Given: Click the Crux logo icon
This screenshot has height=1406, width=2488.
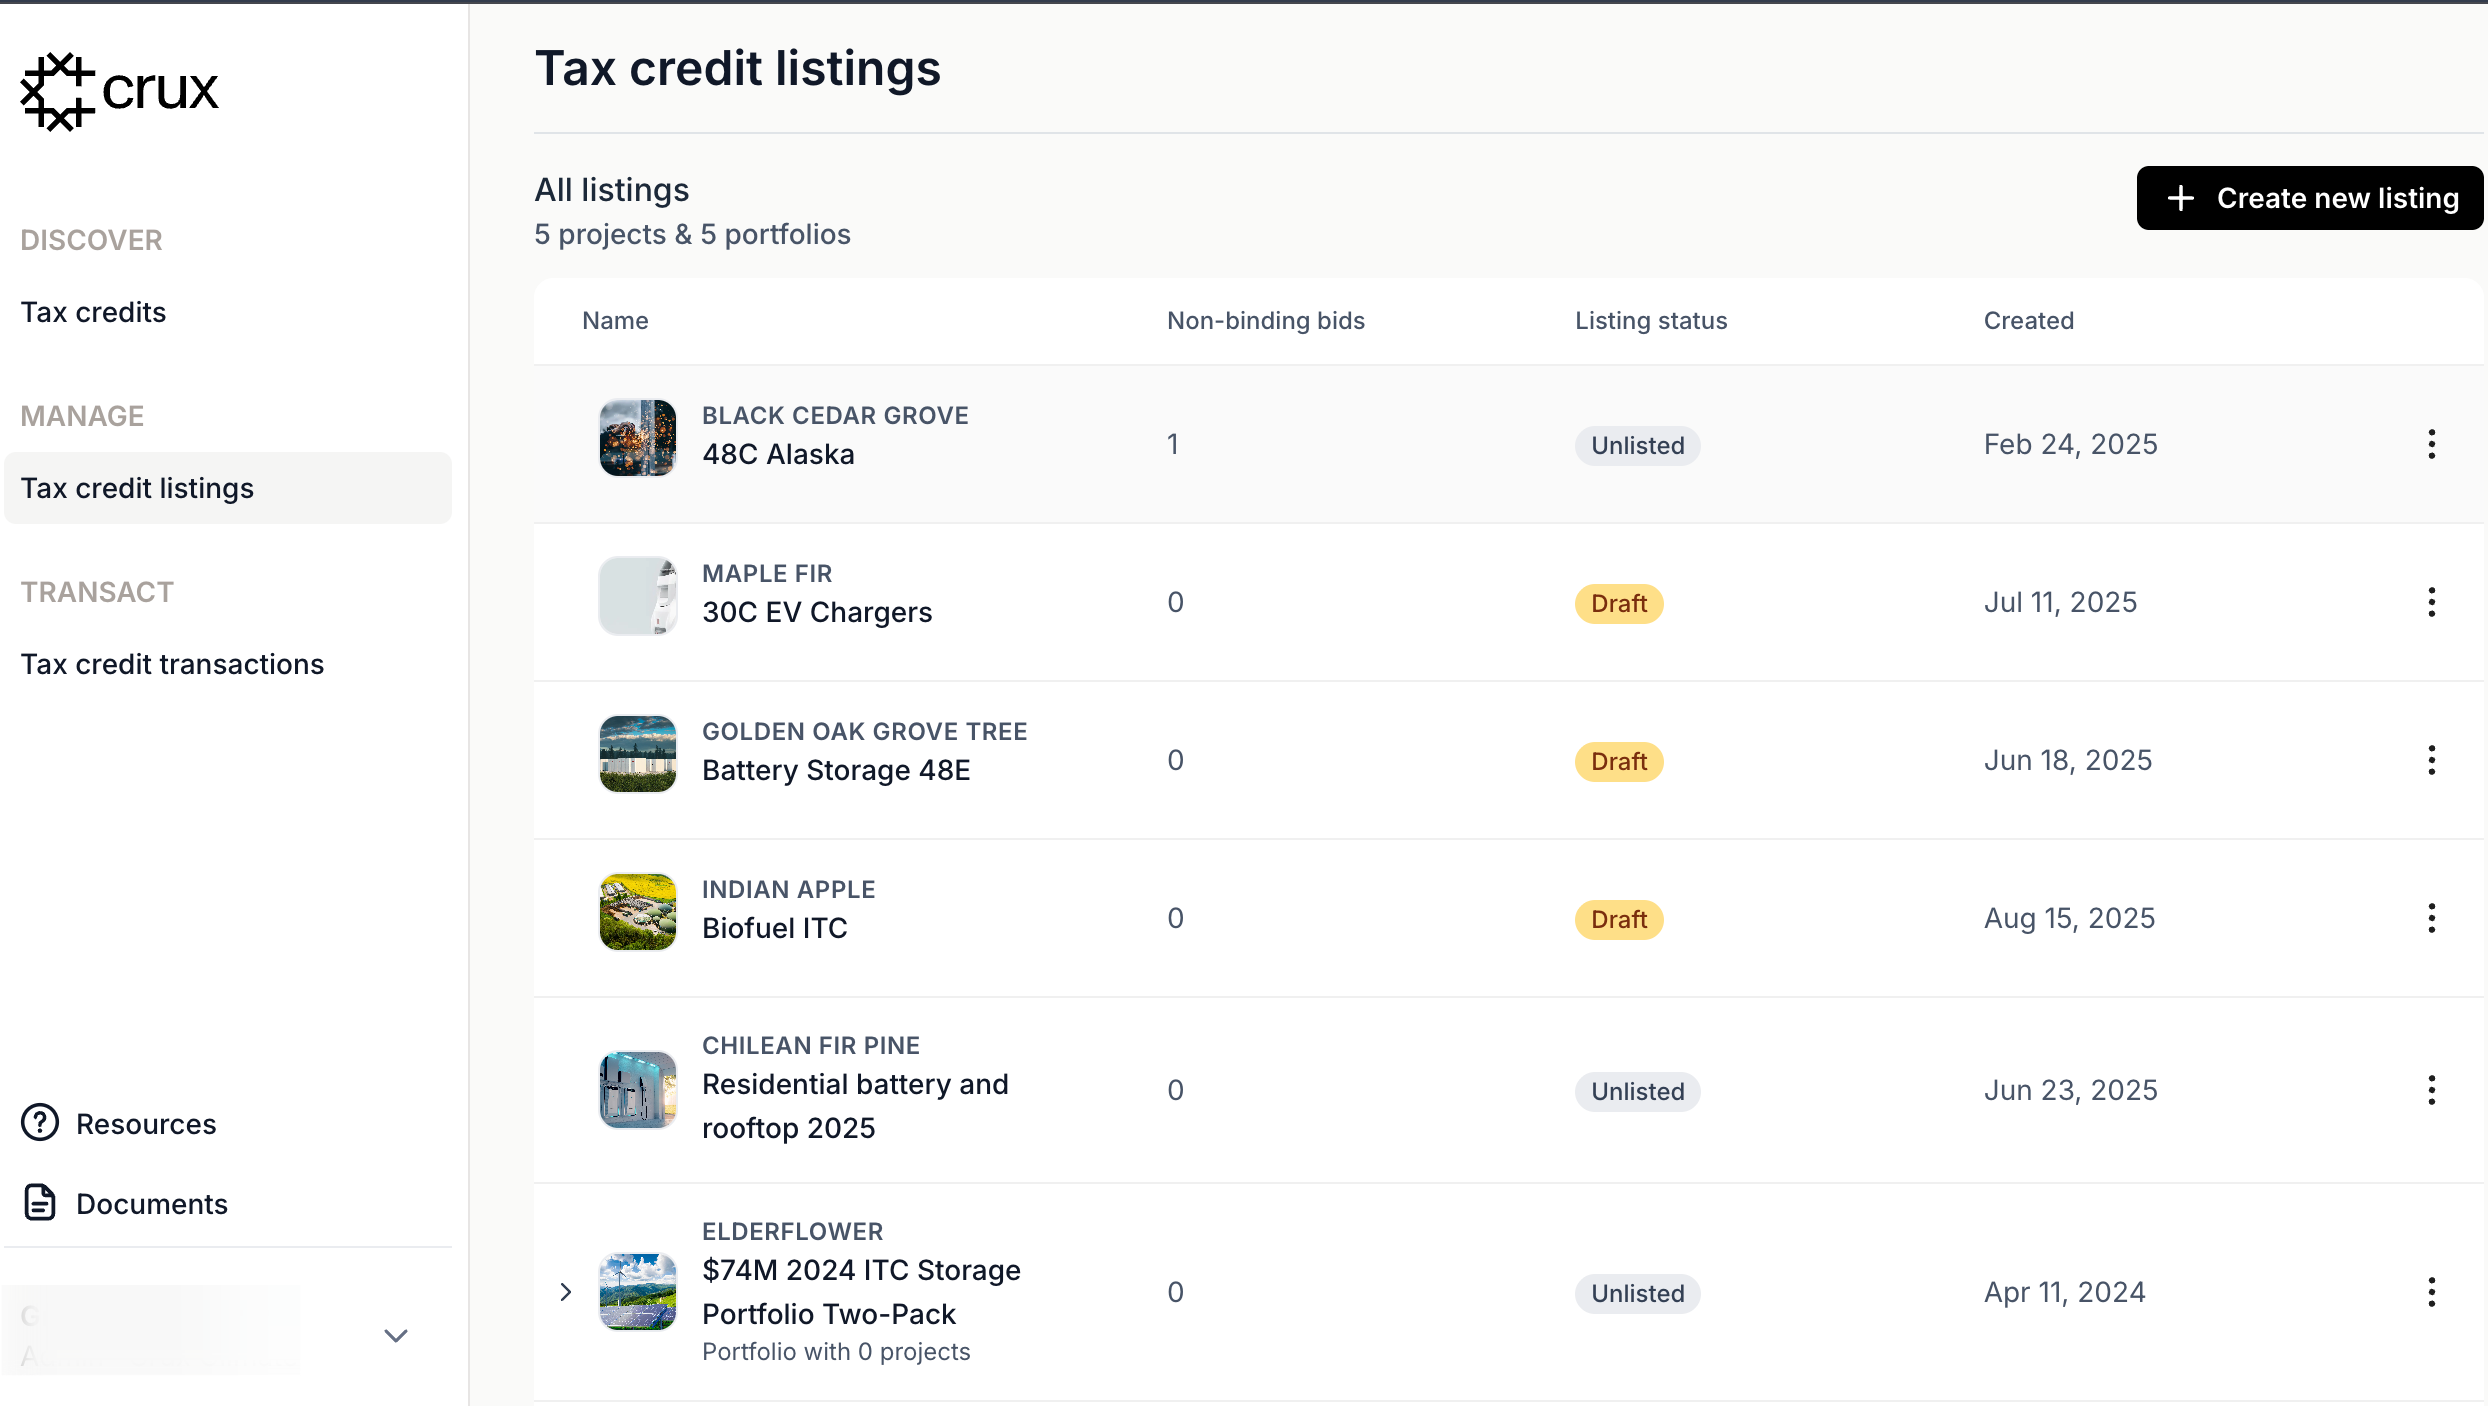Looking at the screenshot, I should coord(58,92).
